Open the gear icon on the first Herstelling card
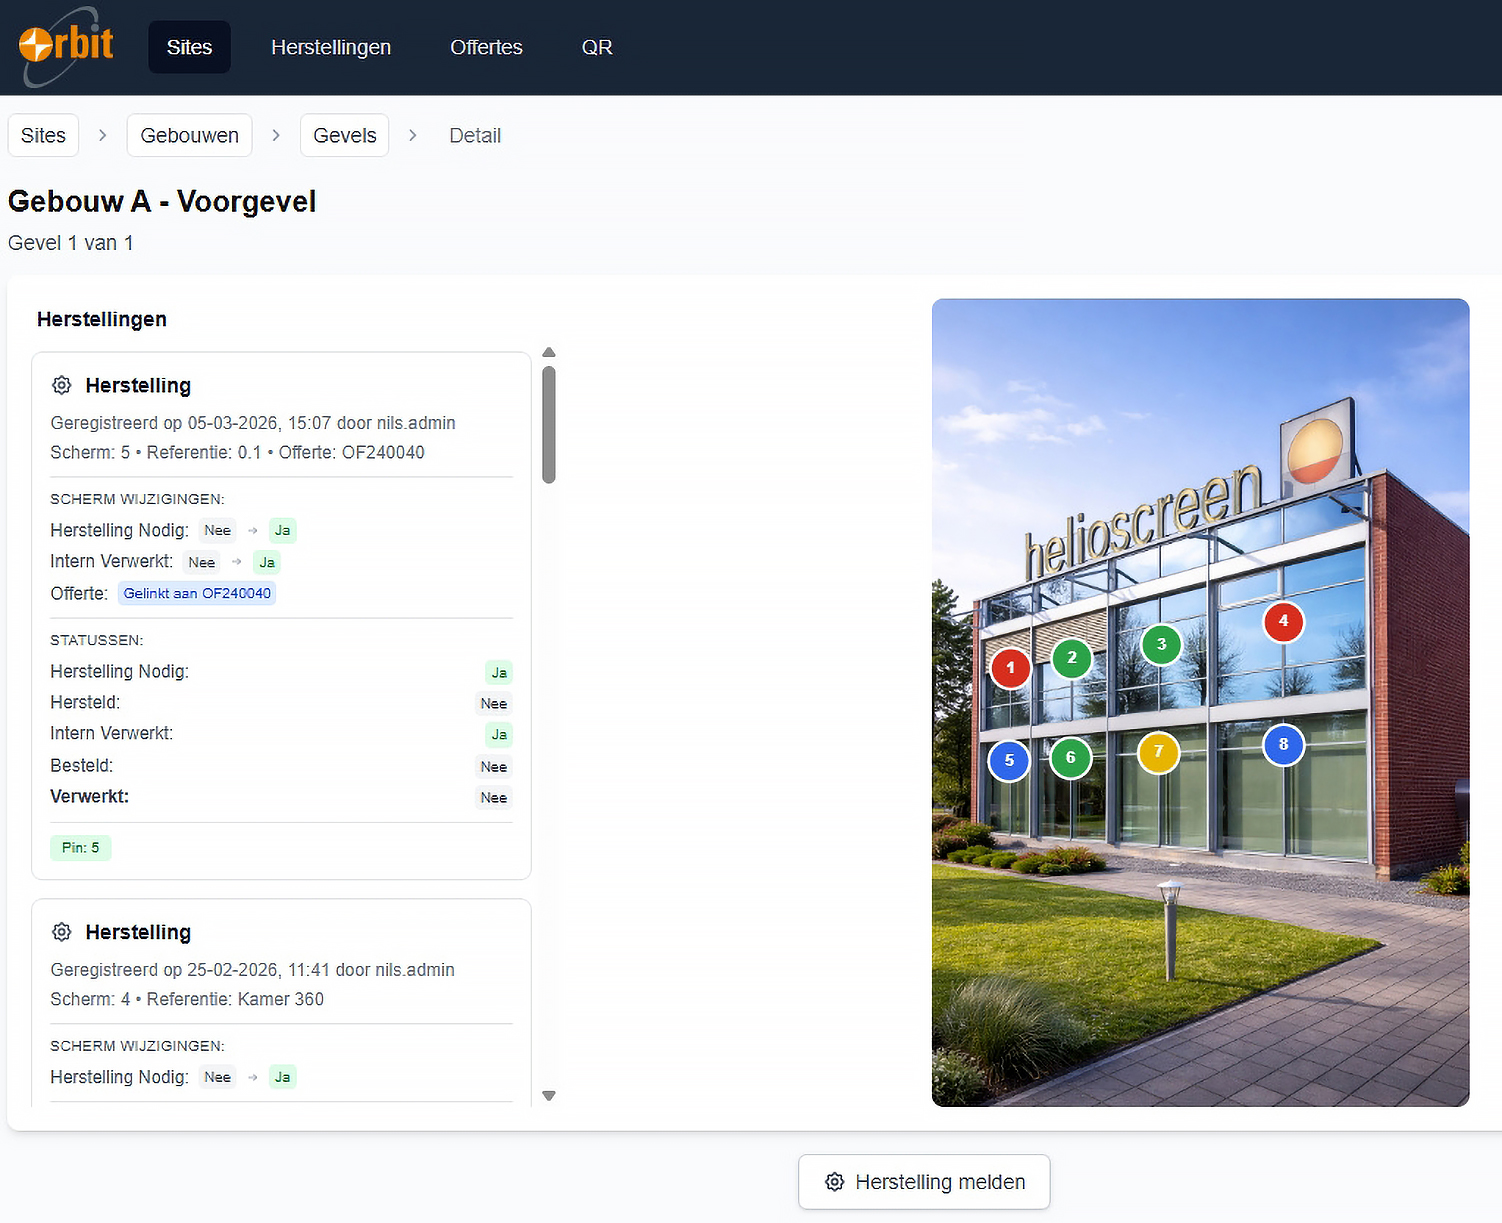The image size is (1502, 1223). 61,385
